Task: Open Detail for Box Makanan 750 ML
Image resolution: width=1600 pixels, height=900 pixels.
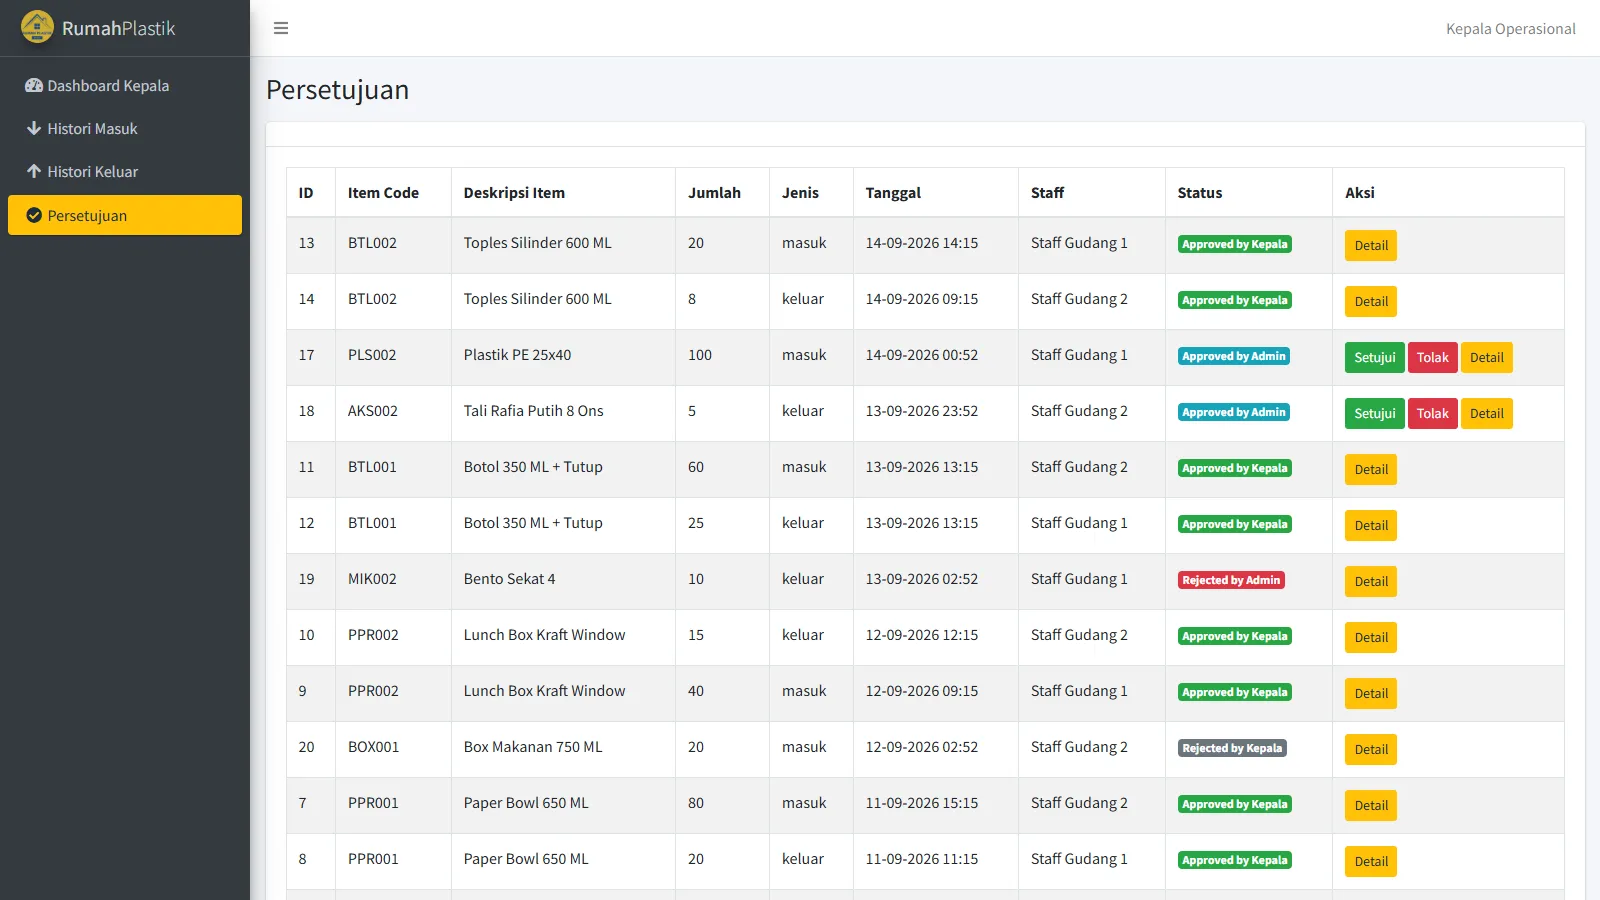Action: pyautogui.click(x=1371, y=749)
